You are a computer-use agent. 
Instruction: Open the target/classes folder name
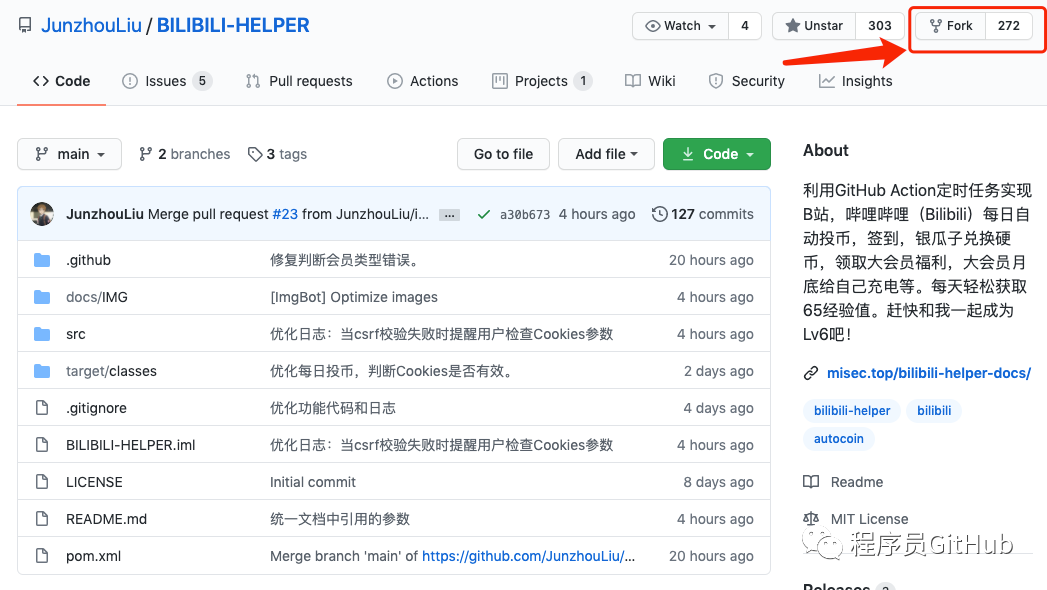point(112,371)
